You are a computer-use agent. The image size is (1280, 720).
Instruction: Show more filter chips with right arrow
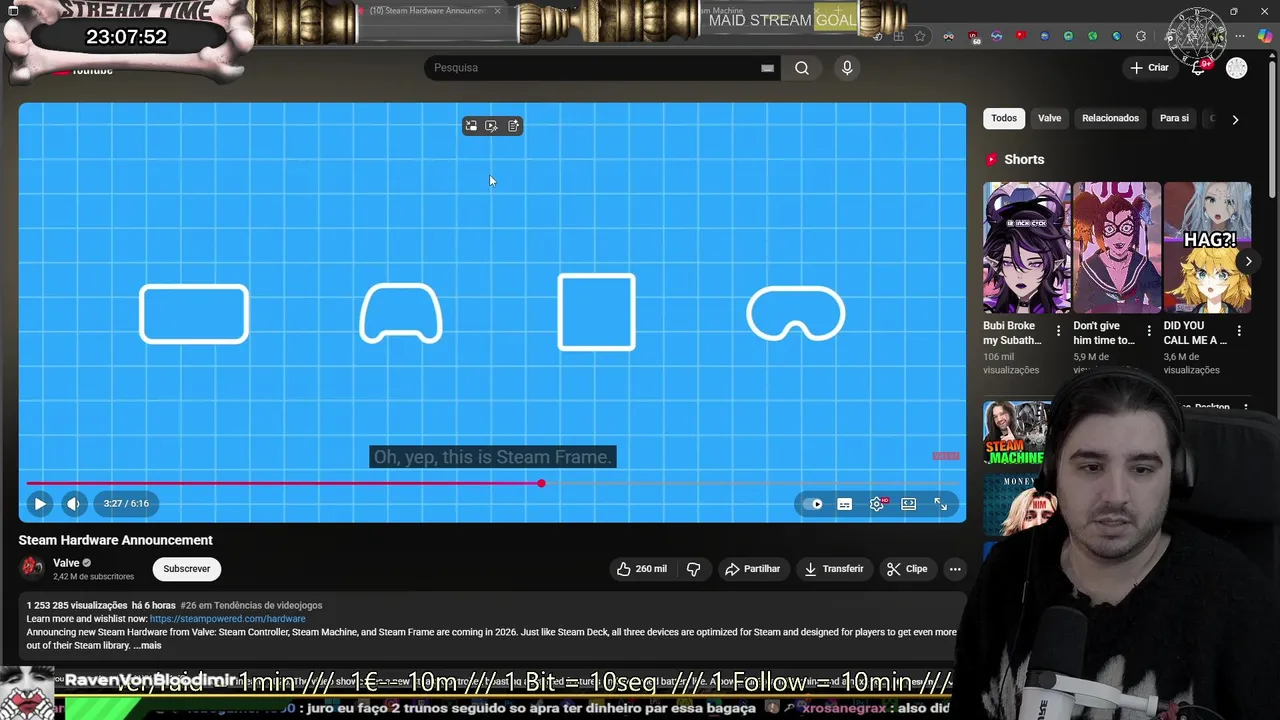click(x=1235, y=119)
